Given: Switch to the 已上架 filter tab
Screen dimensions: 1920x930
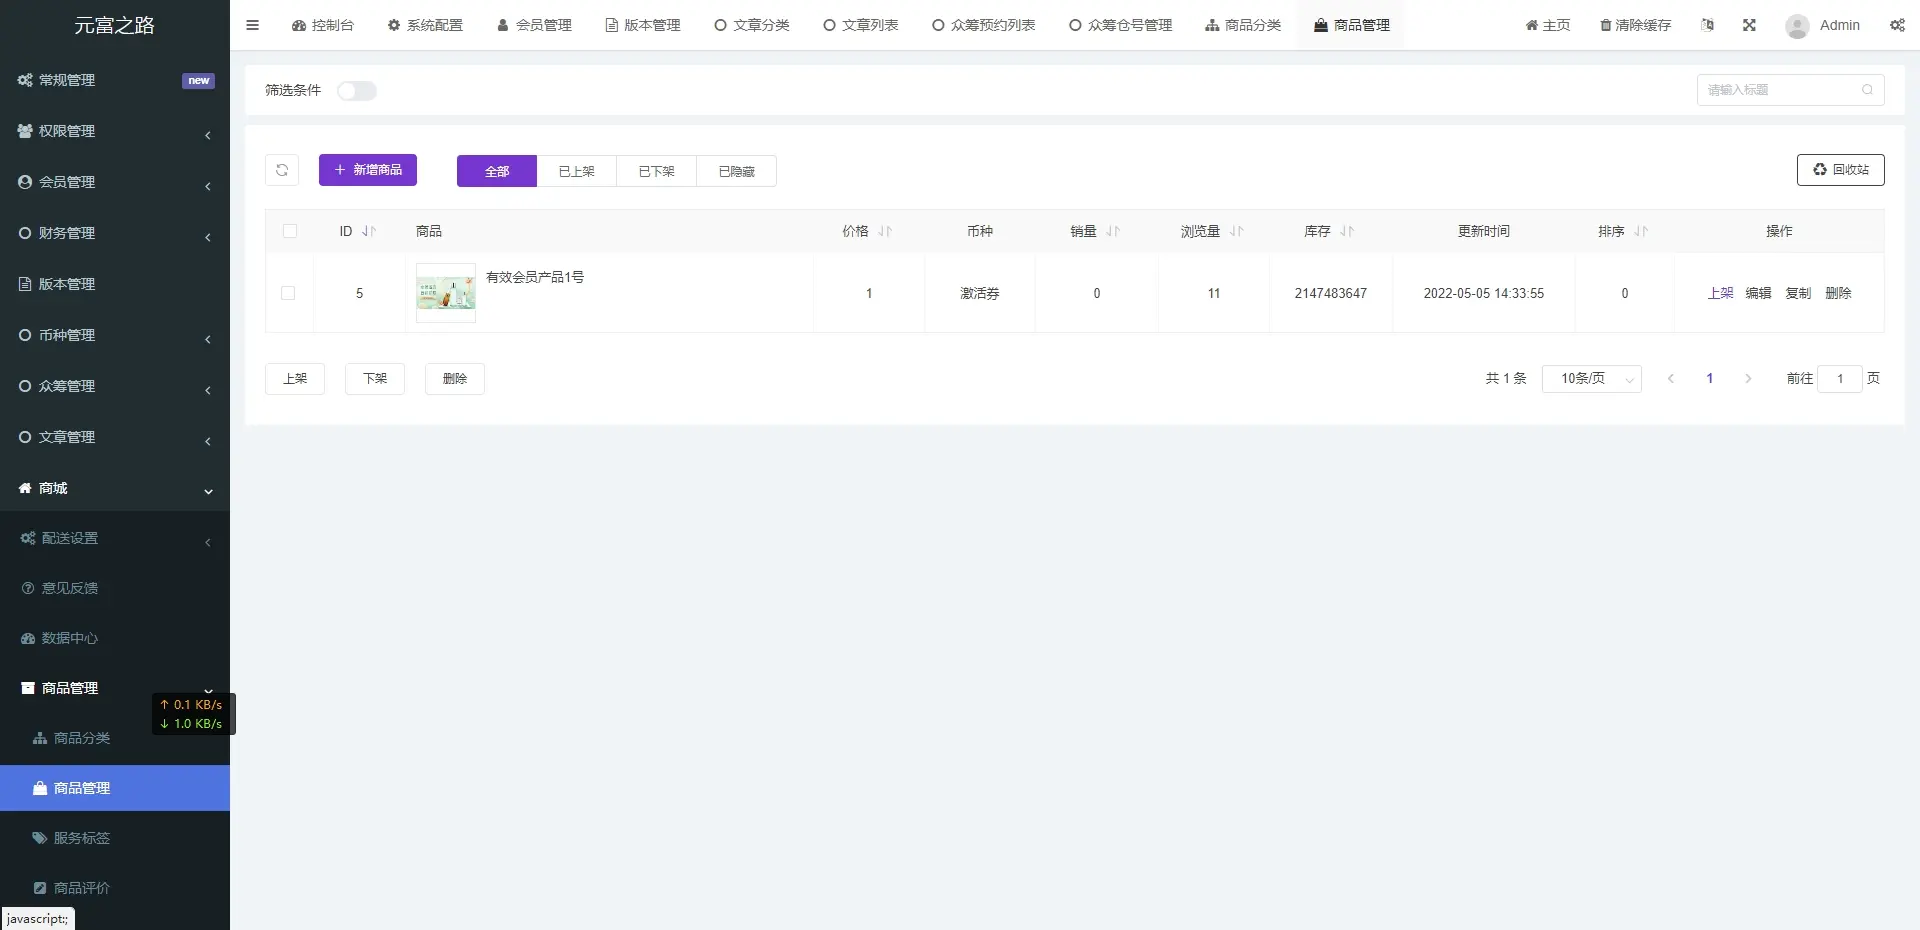Looking at the screenshot, I should coord(576,171).
